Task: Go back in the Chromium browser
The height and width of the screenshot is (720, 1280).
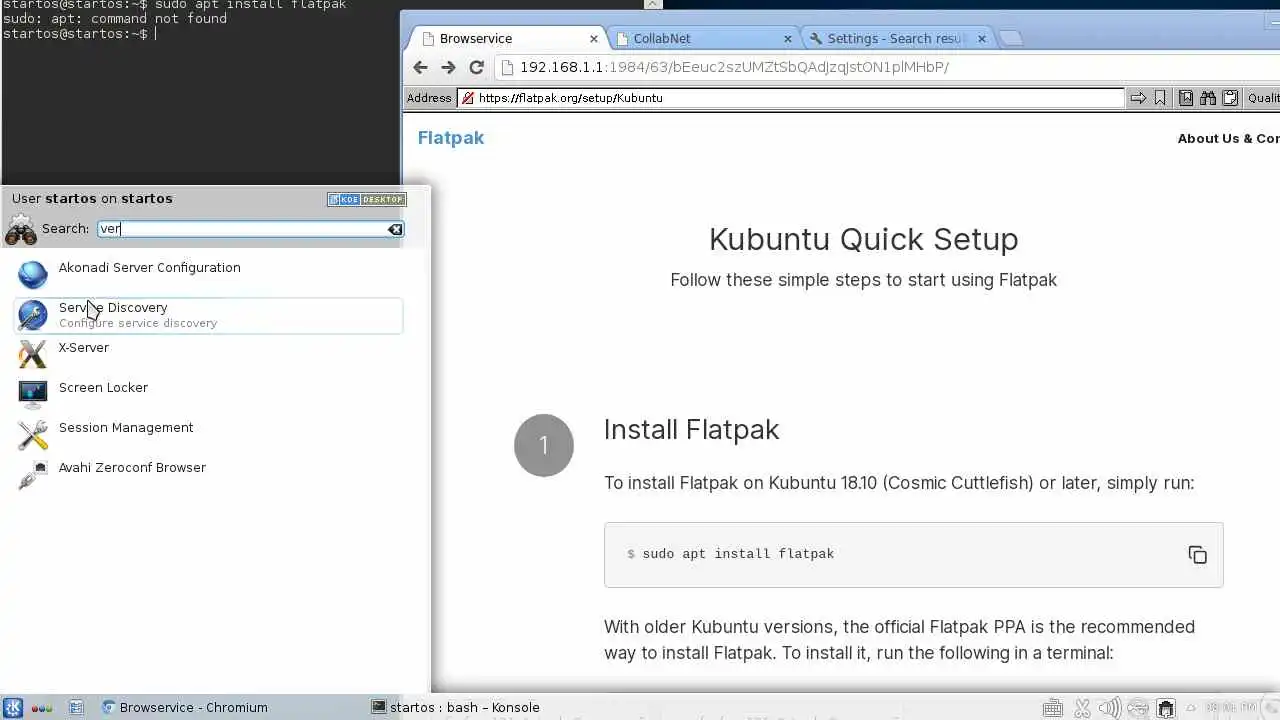Action: click(420, 67)
